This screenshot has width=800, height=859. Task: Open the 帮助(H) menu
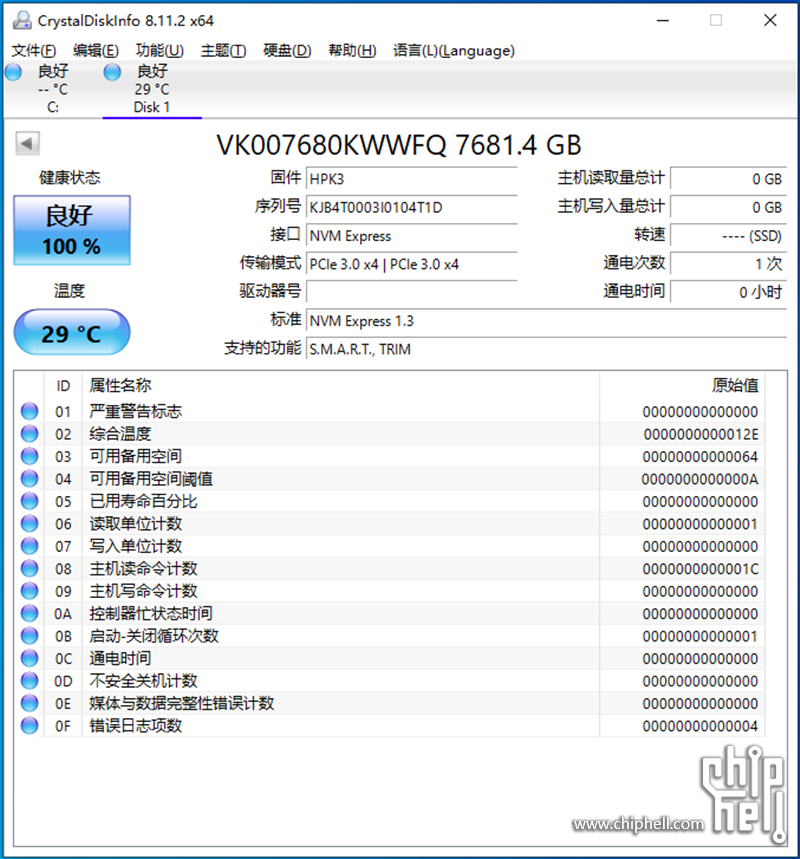[x=352, y=50]
